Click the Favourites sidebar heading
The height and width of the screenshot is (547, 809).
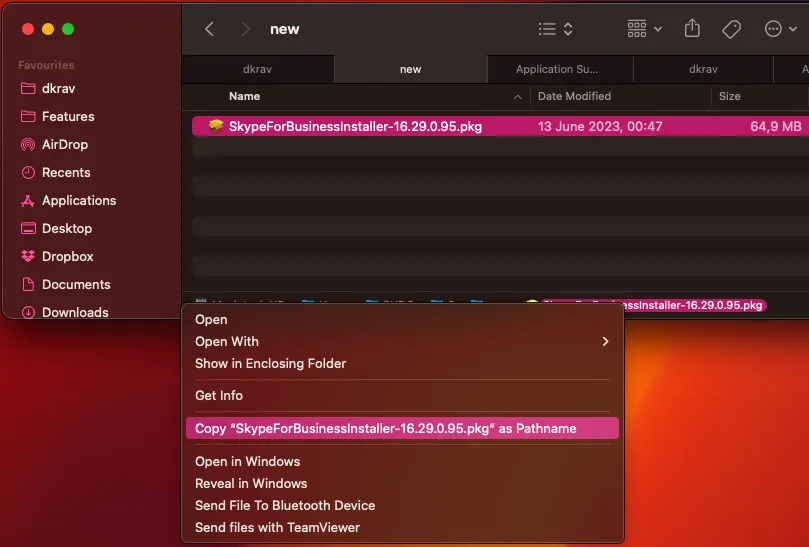[46, 65]
